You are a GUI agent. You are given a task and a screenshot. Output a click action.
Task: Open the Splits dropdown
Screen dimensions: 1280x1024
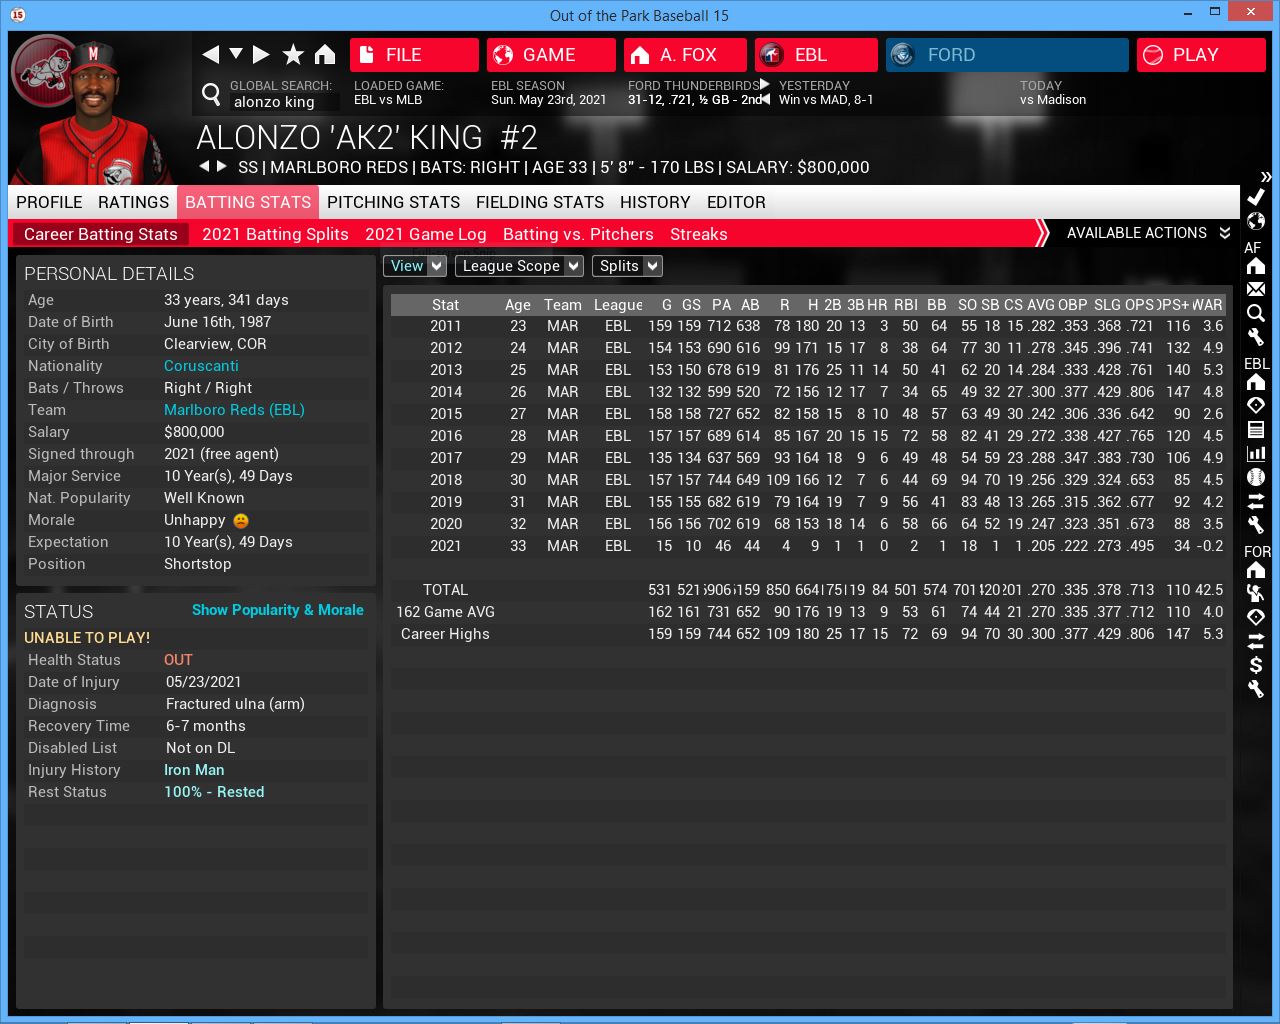(x=627, y=266)
